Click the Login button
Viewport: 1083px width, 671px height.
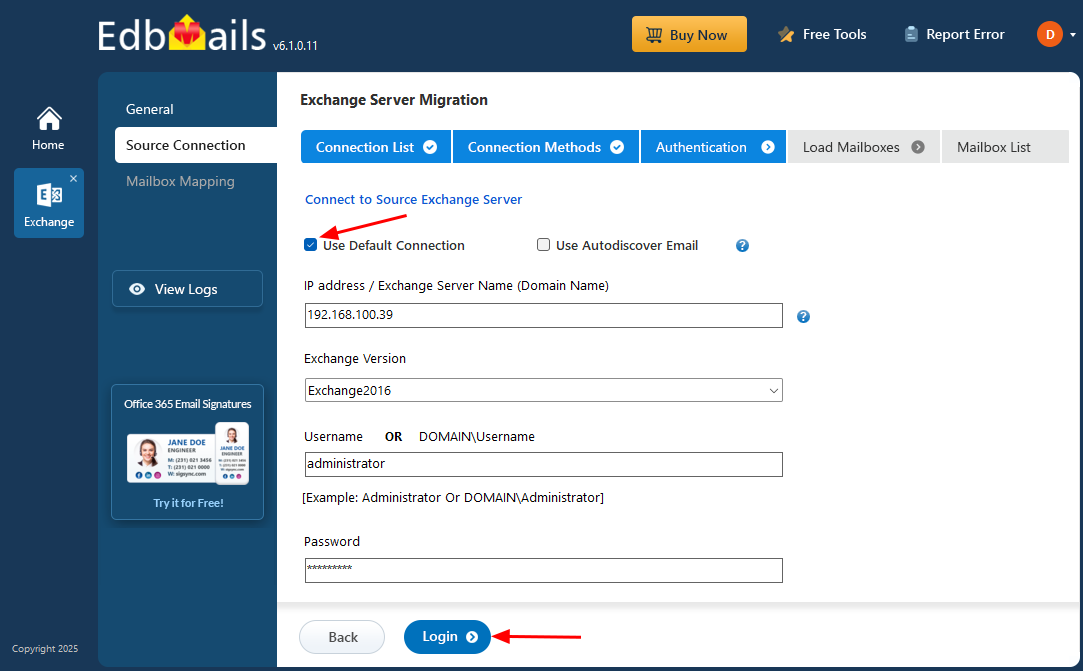tap(447, 637)
